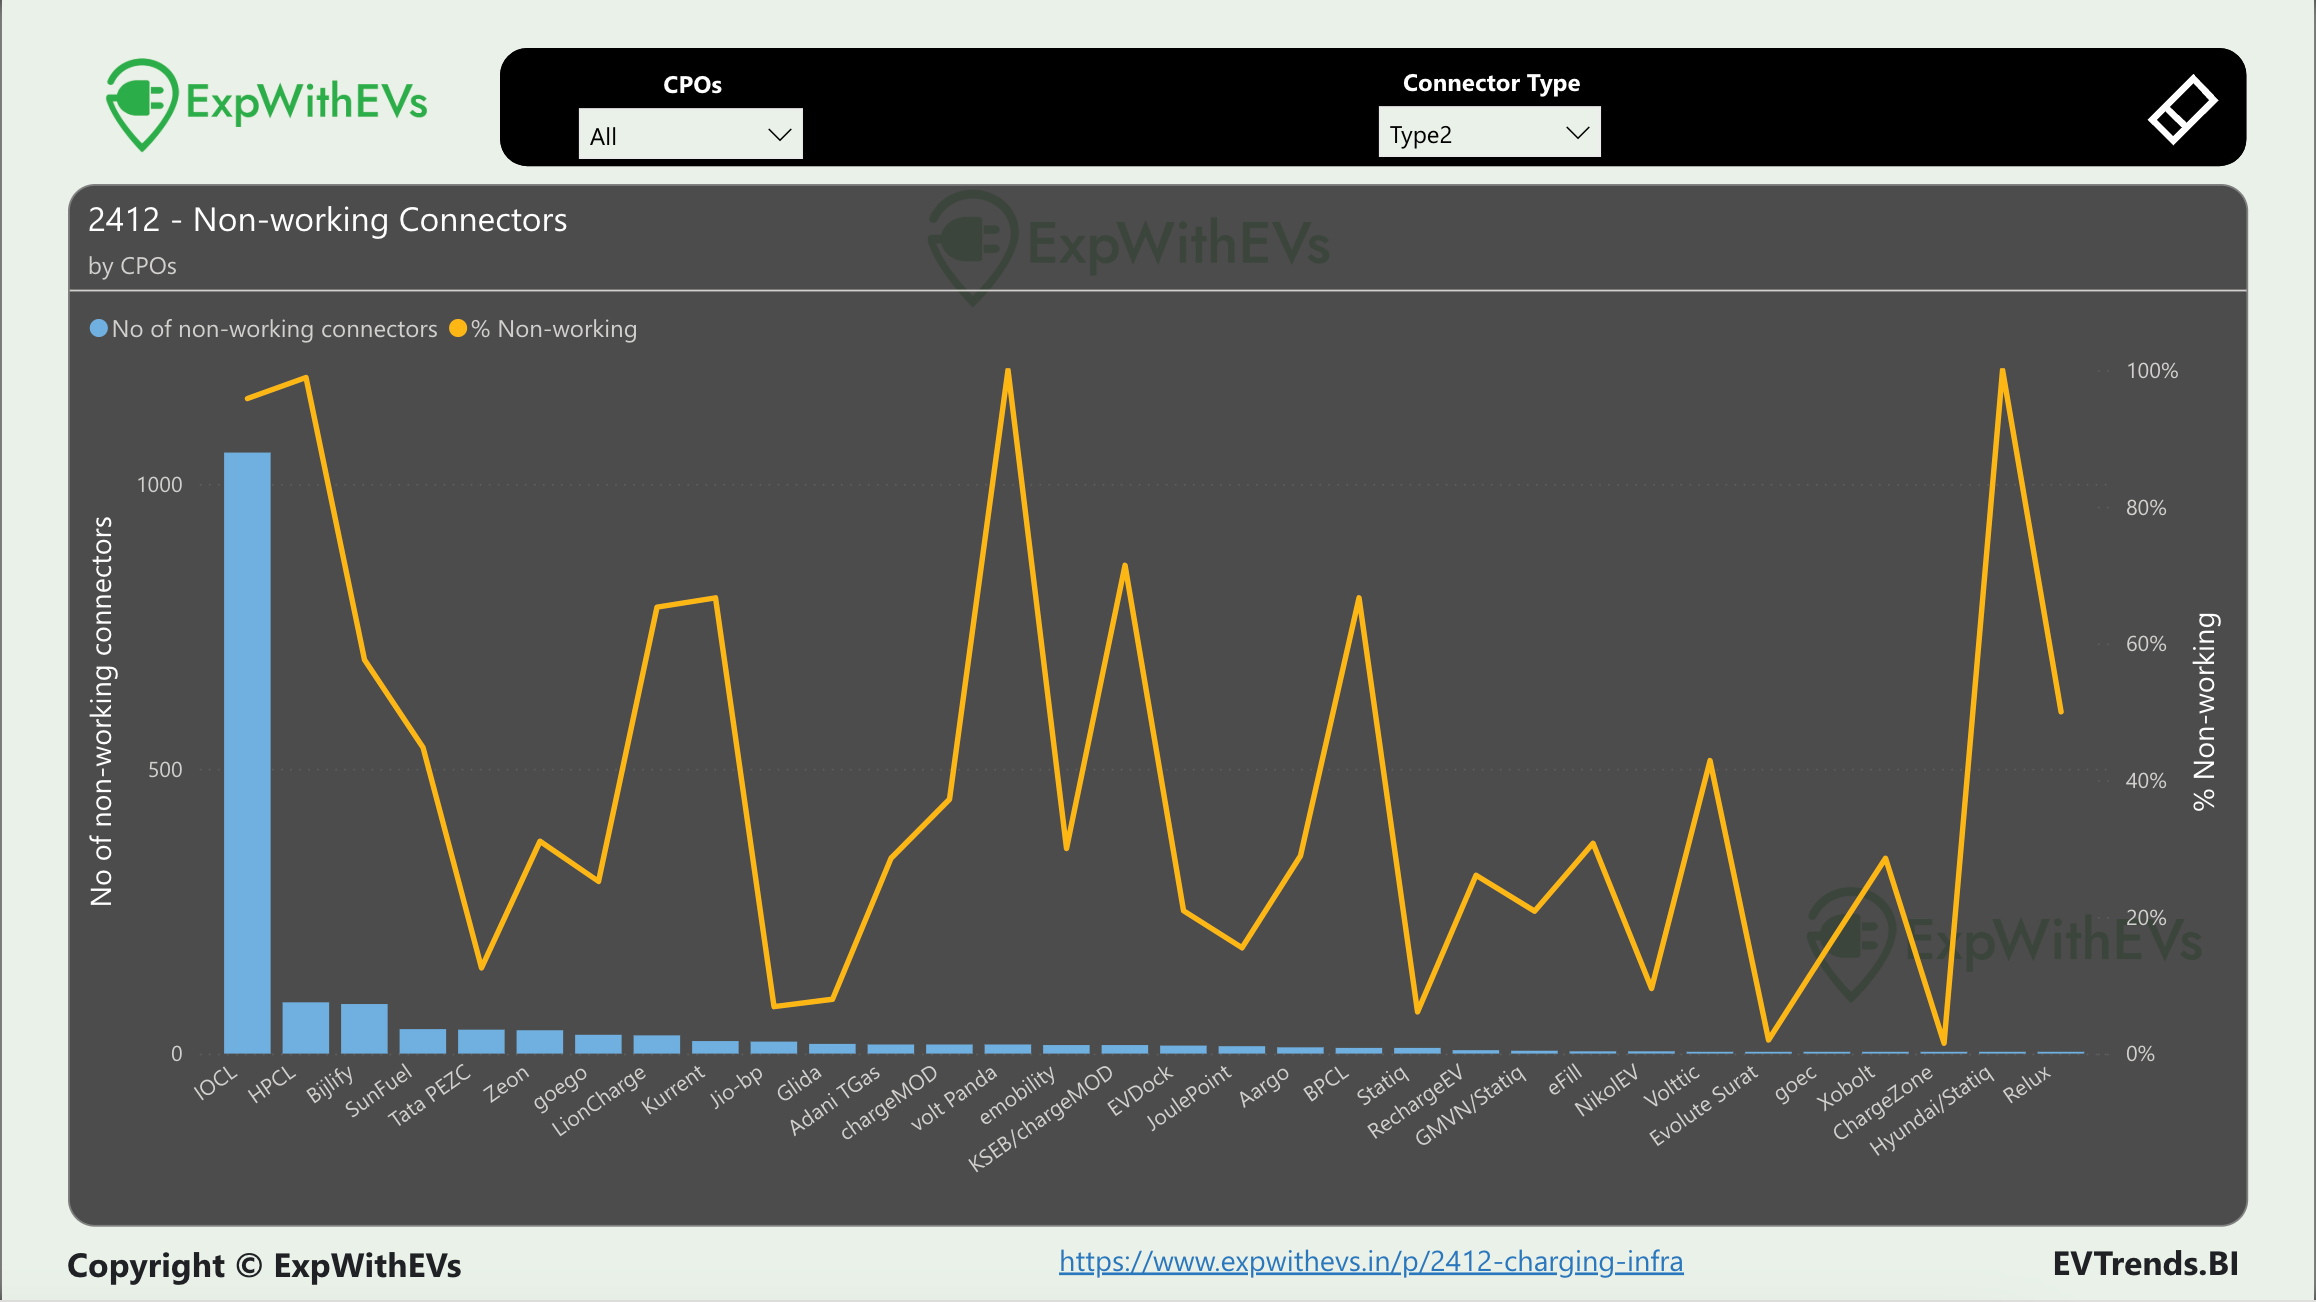Click the JoulePoint axis label

tap(1190, 1098)
